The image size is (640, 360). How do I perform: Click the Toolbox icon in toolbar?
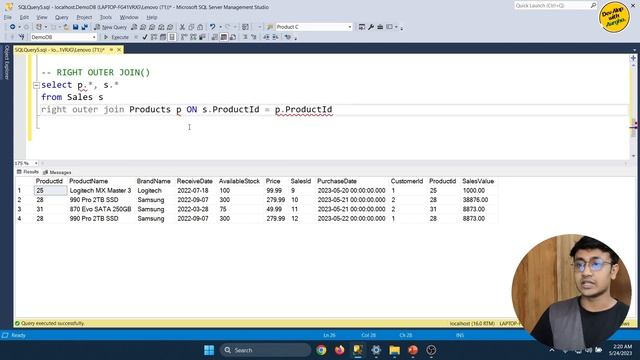pos(380,27)
